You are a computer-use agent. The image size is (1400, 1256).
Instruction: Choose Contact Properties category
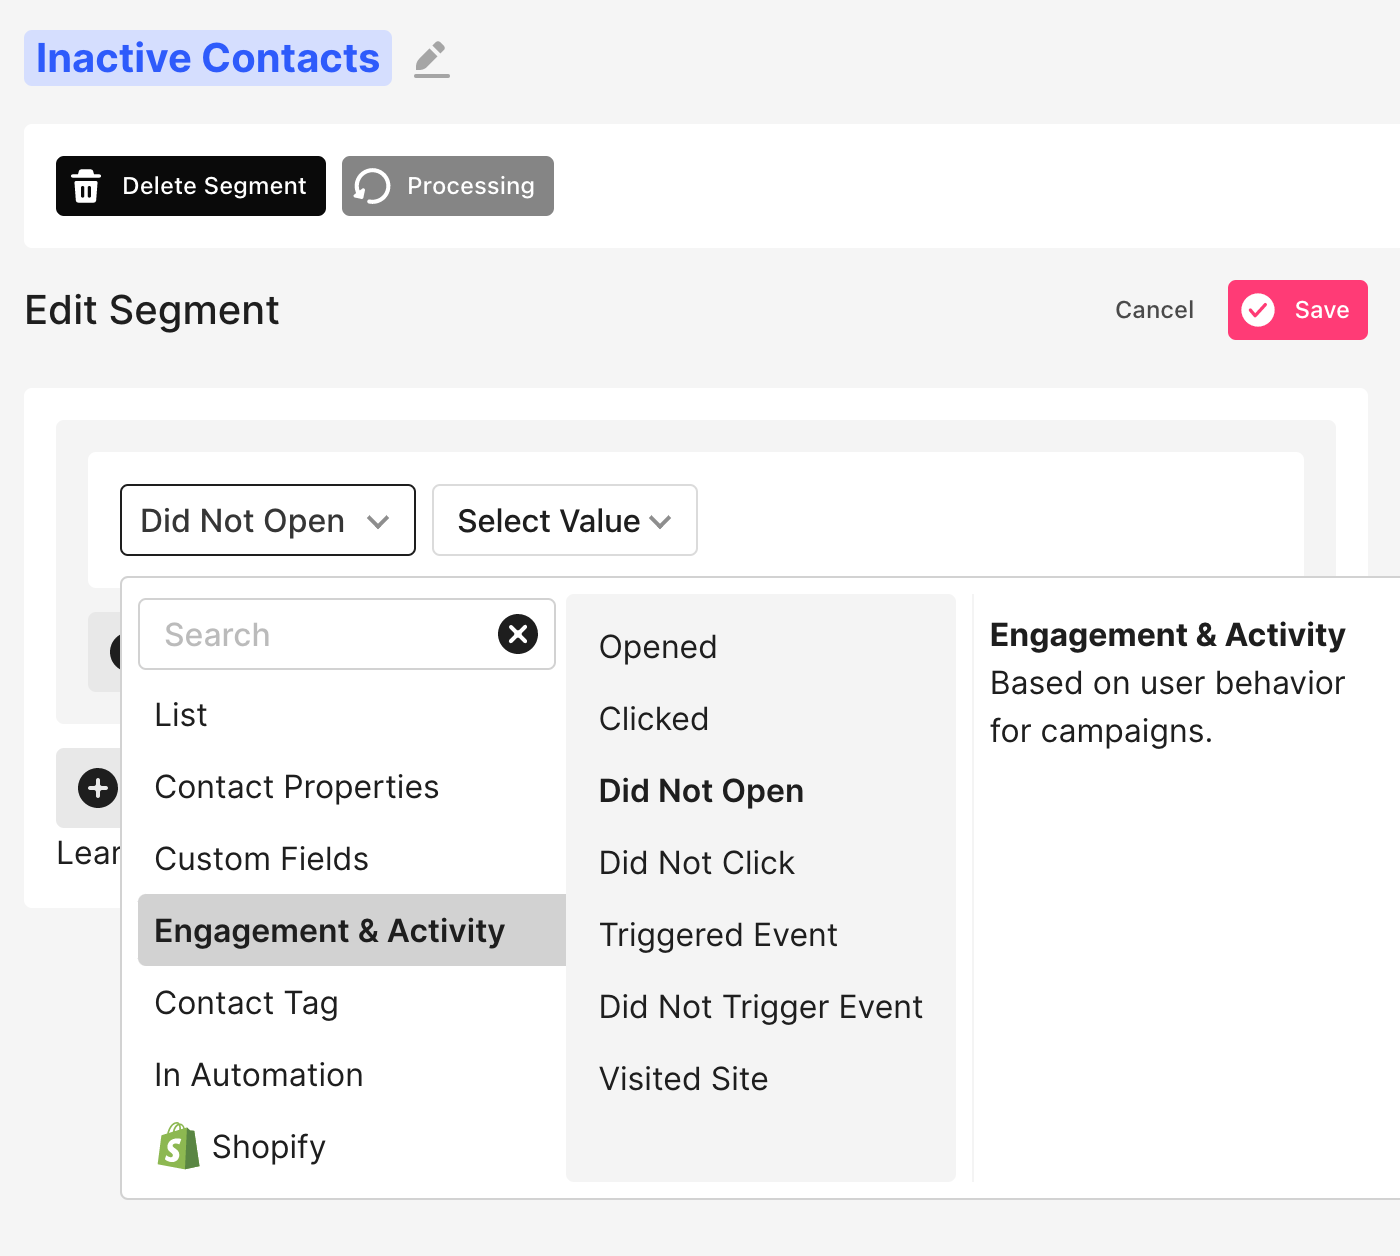click(297, 787)
